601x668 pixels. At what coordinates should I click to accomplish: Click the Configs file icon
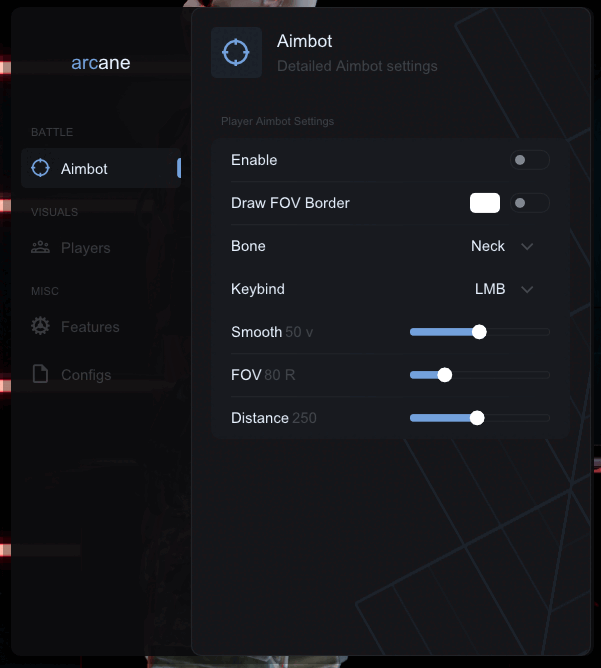(x=41, y=374)
